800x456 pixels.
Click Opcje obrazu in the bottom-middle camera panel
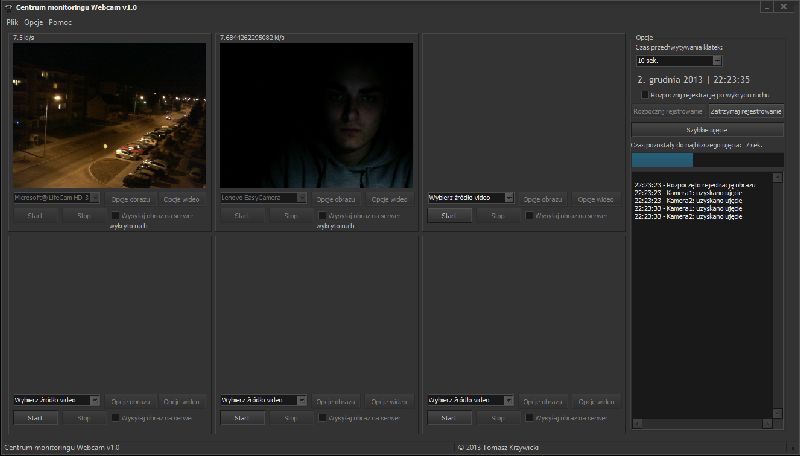point(336,402)
